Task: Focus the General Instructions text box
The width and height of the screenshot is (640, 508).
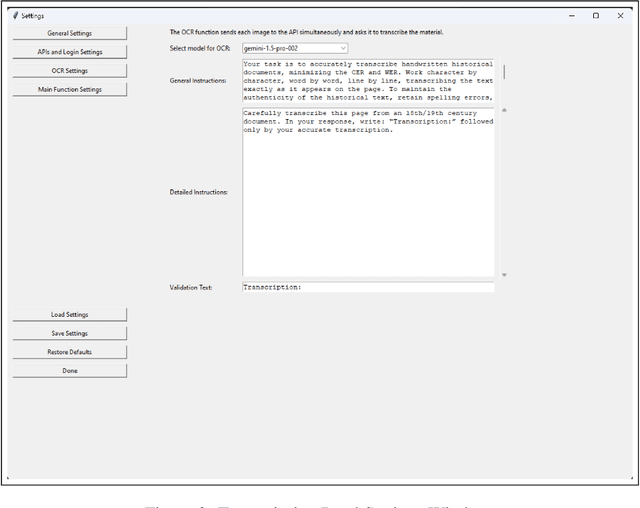Action: (368, 81)
